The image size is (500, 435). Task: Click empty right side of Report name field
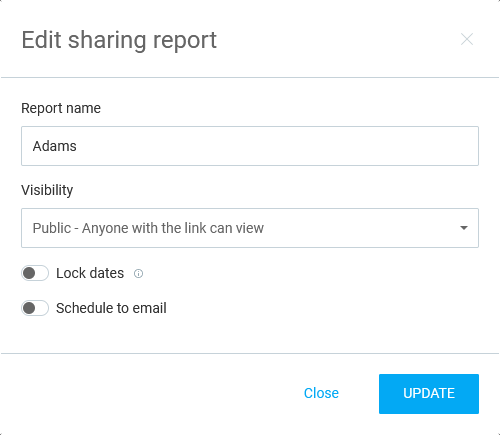click(367, 146)
